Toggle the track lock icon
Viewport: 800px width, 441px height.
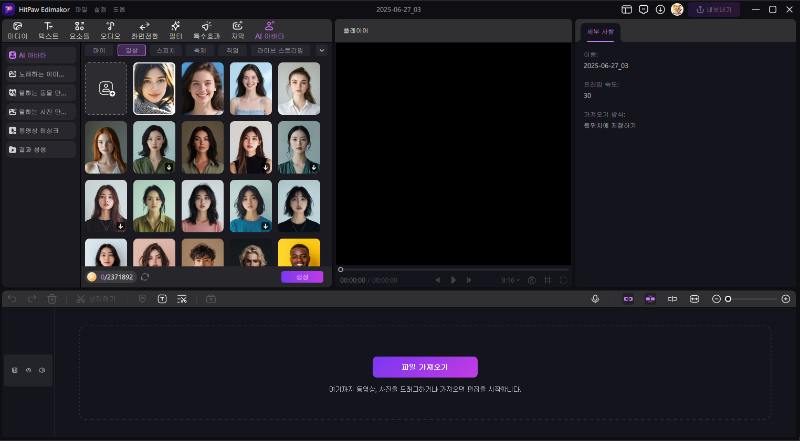[x=15, y=370]
